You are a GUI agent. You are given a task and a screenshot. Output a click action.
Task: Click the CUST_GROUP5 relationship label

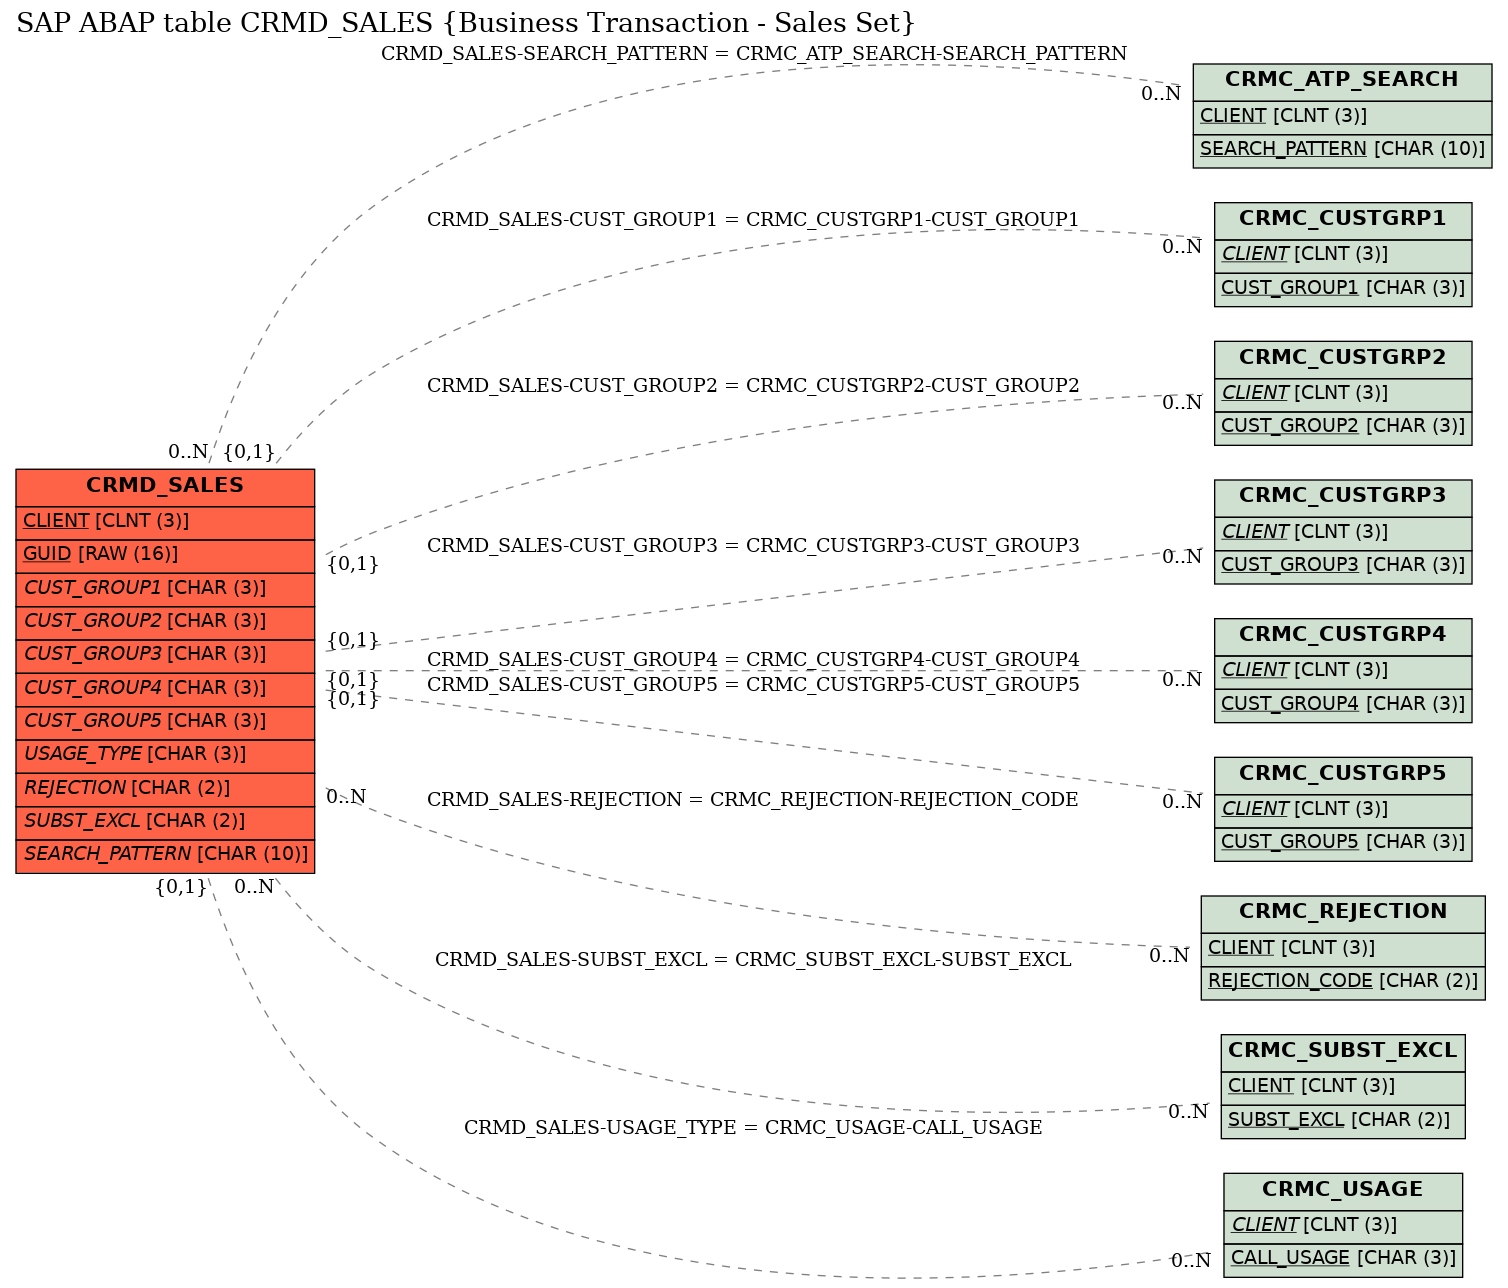click(753, 685)
